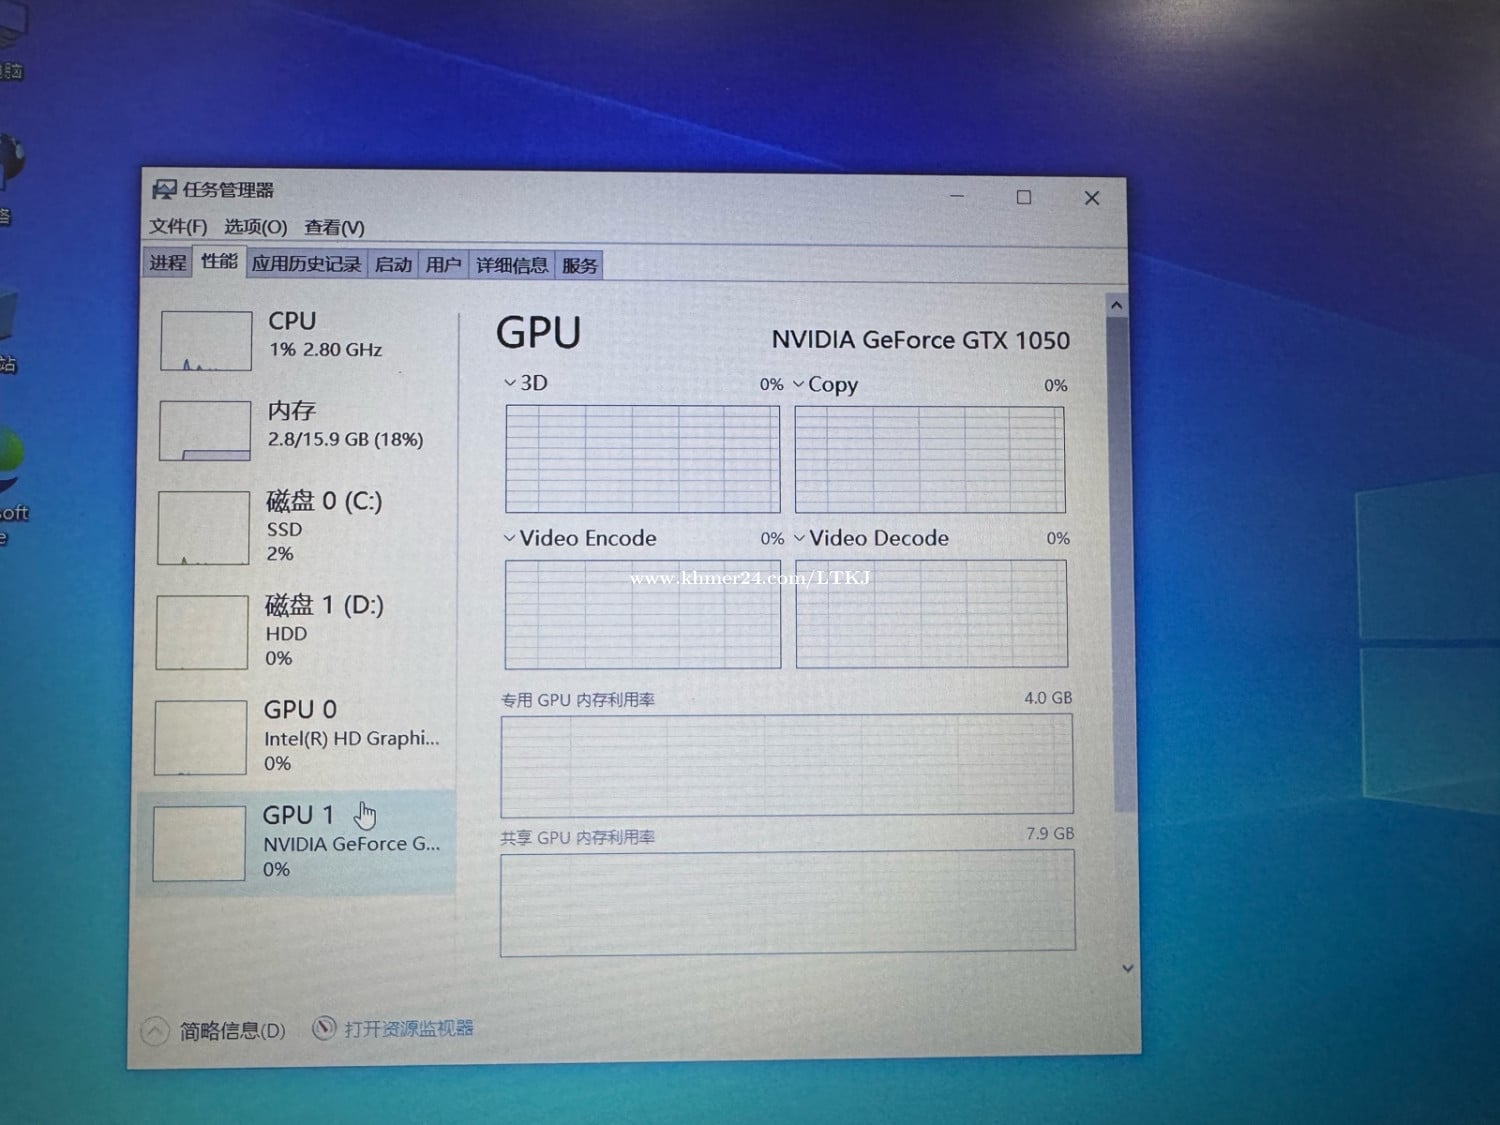Click the vertical scrollbar thumb
Viewport: 1500px width, 1125px height.
pos(1121,565)
